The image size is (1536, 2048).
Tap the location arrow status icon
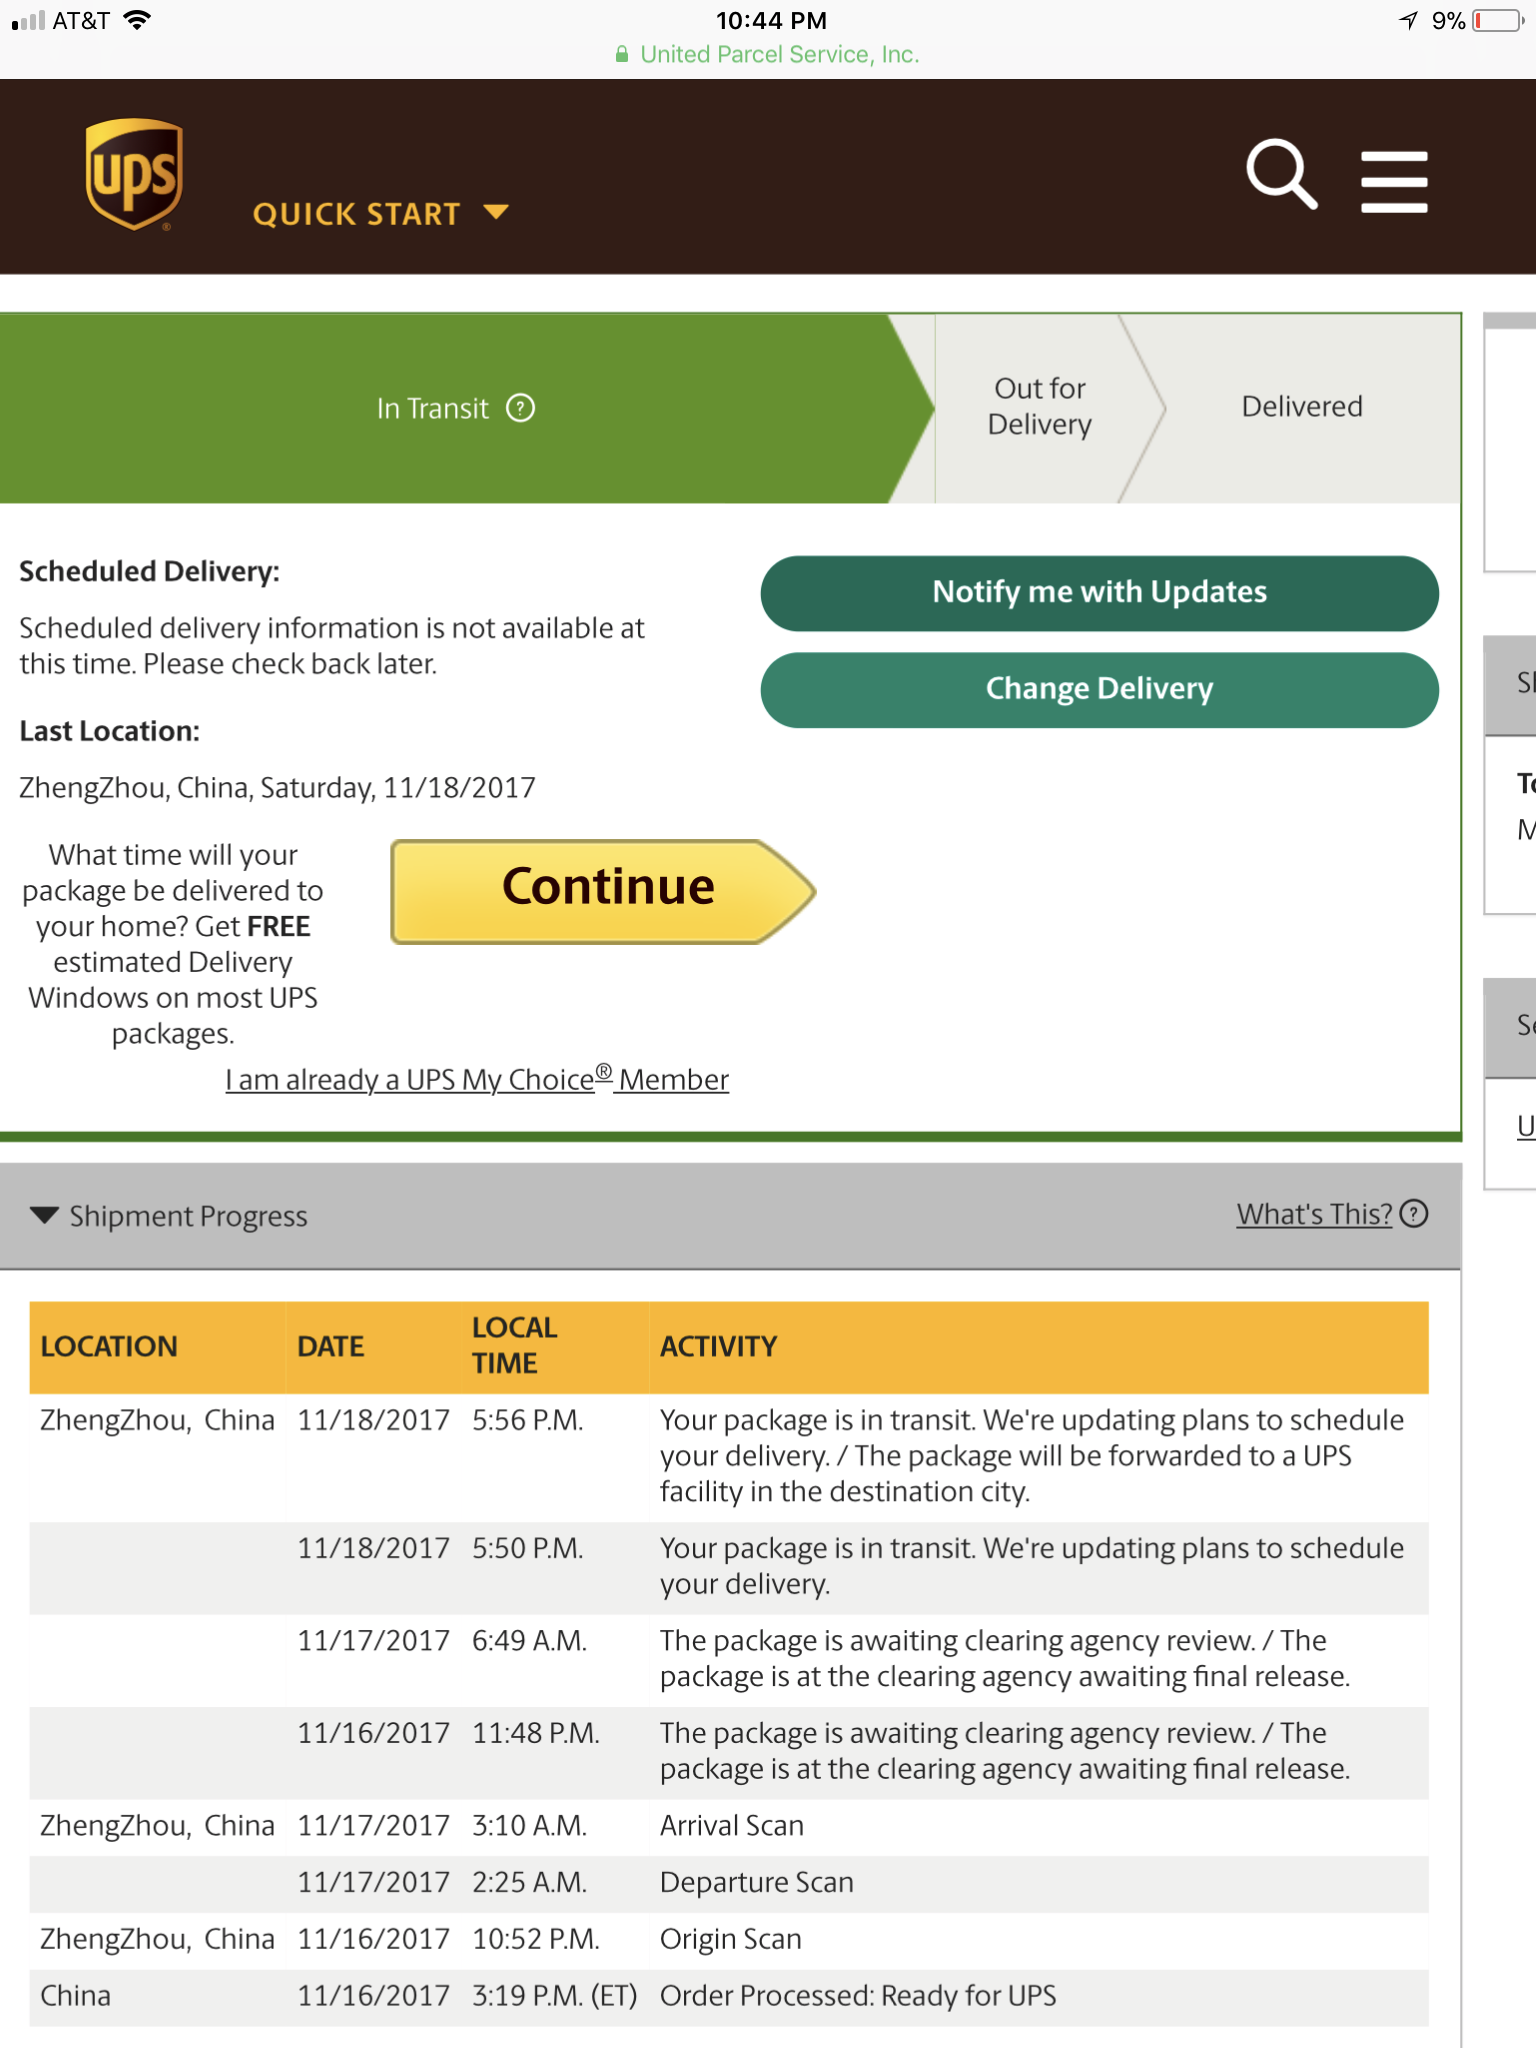1408,20
